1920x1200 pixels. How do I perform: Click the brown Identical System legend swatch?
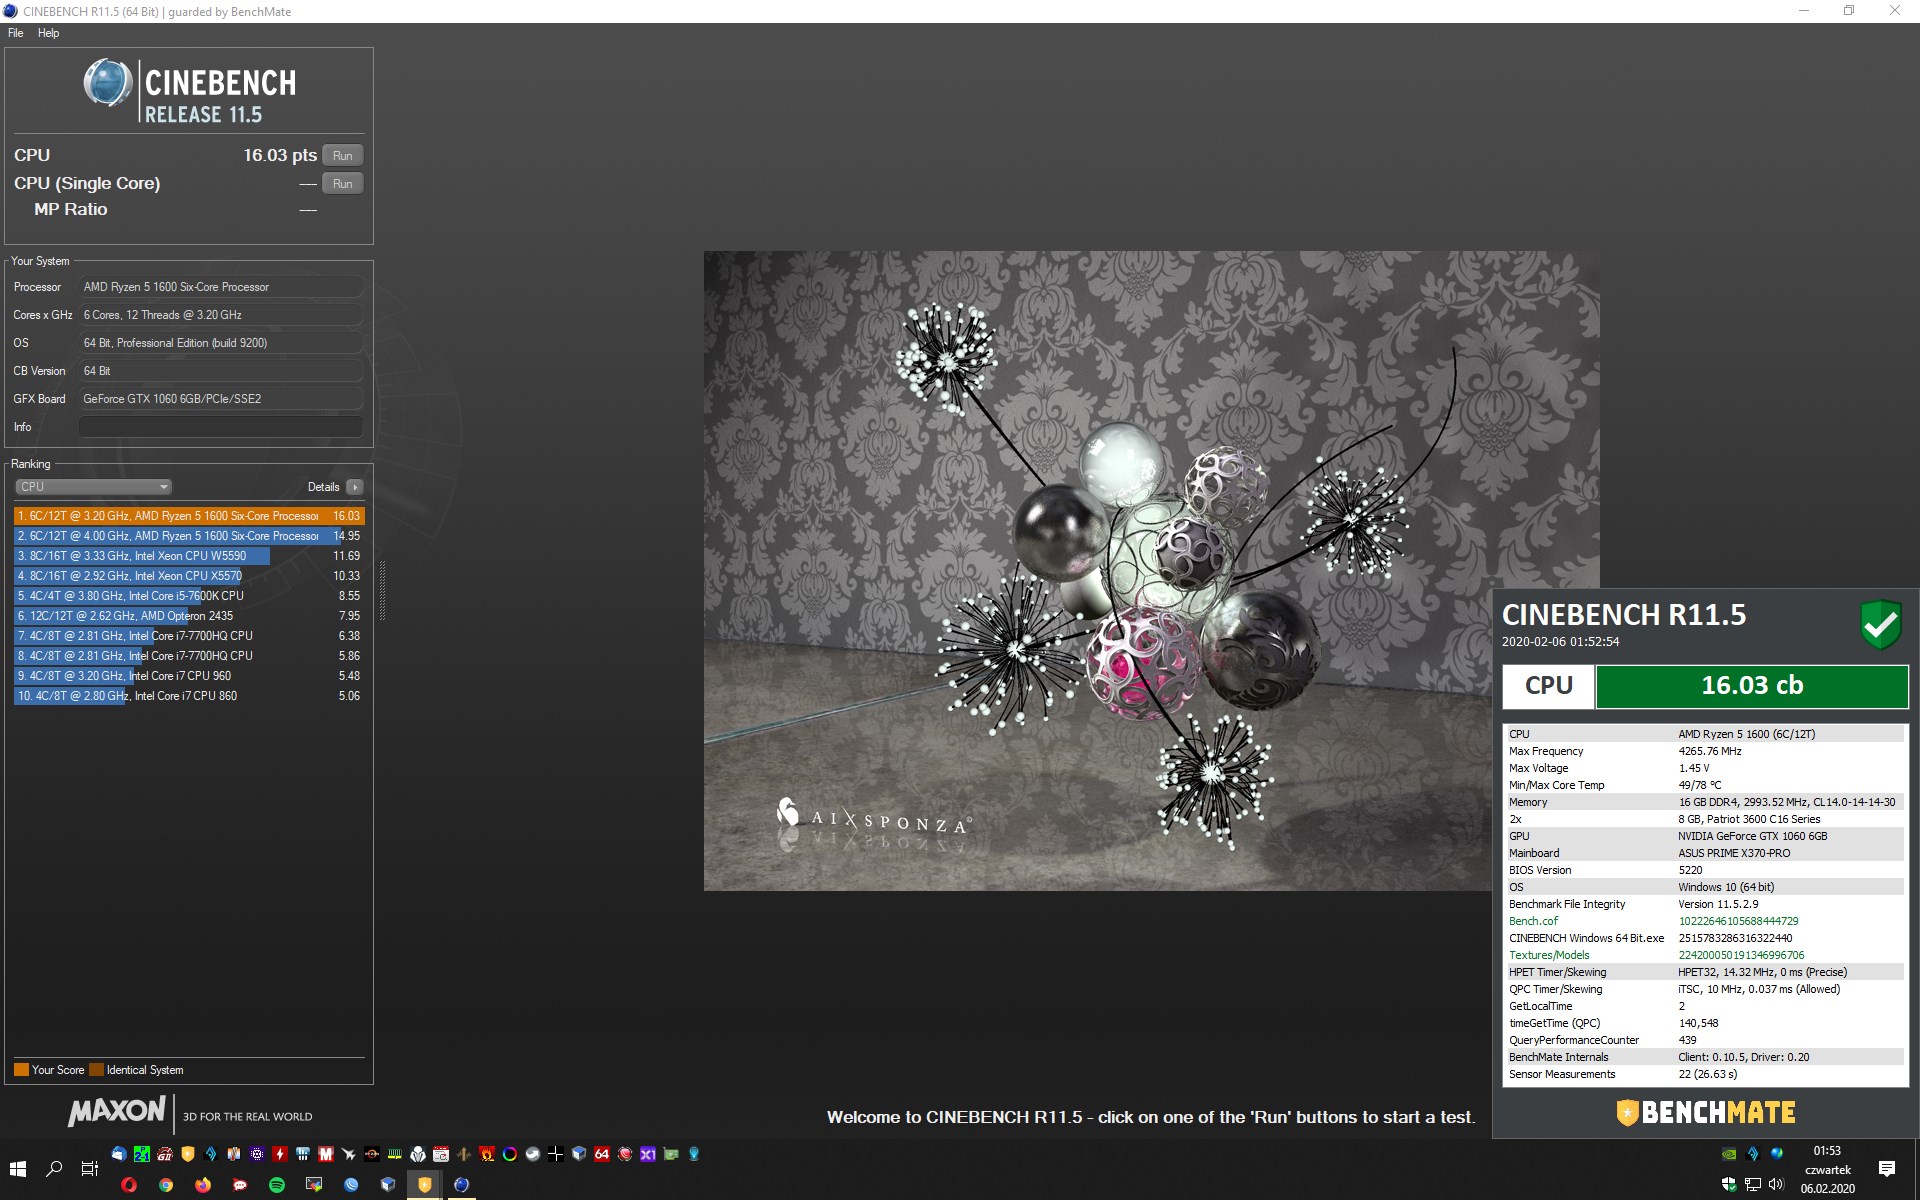[96, 1070]
